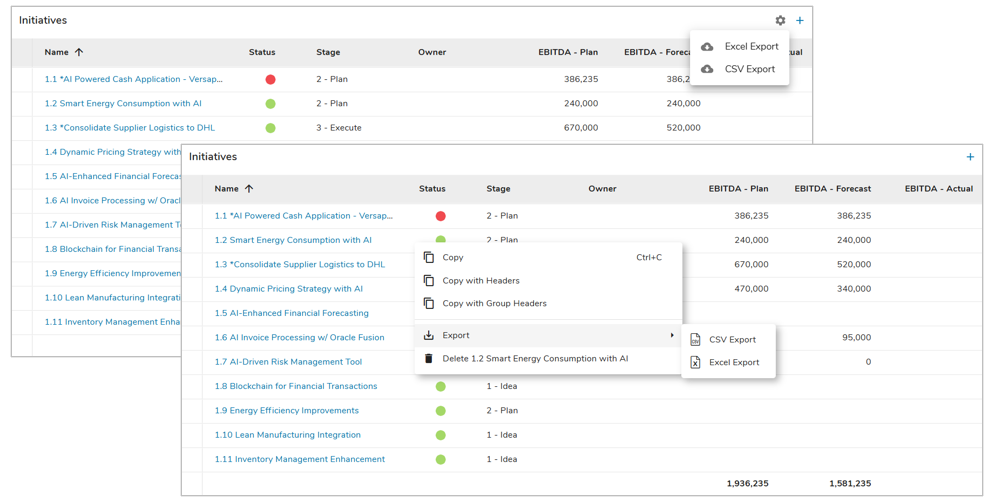Click green status dot for 1.9 Energy Efficiency
The width and height of the screenshot is (990, 501).
440,411
